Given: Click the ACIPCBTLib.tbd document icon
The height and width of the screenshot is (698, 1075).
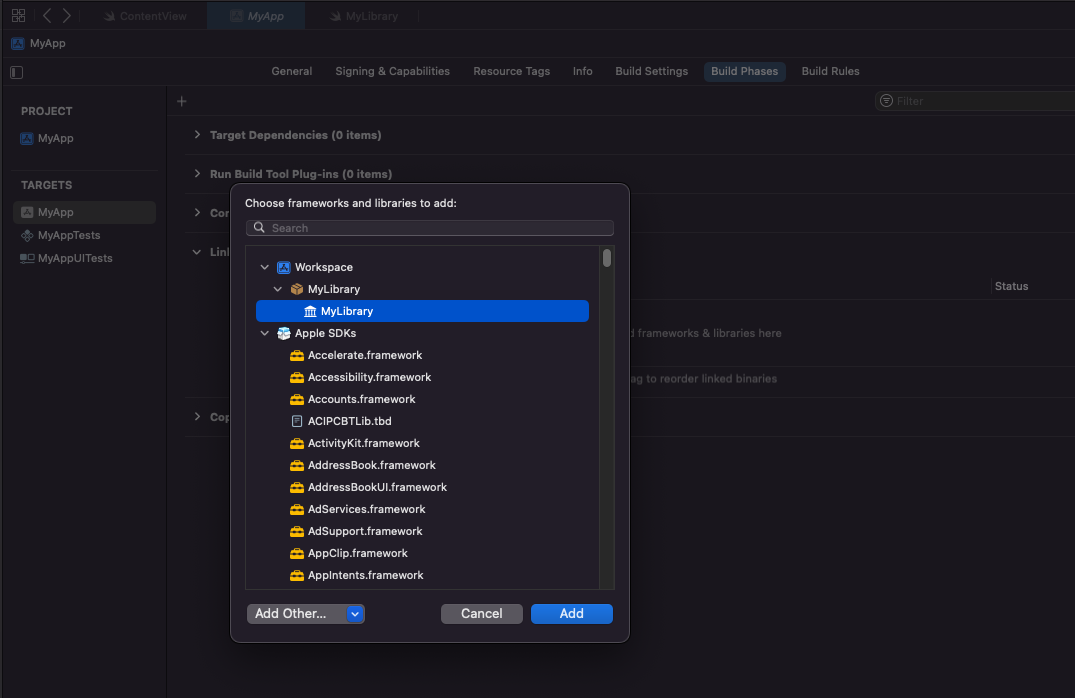Looking at the screenshot, I should [296, 421].
